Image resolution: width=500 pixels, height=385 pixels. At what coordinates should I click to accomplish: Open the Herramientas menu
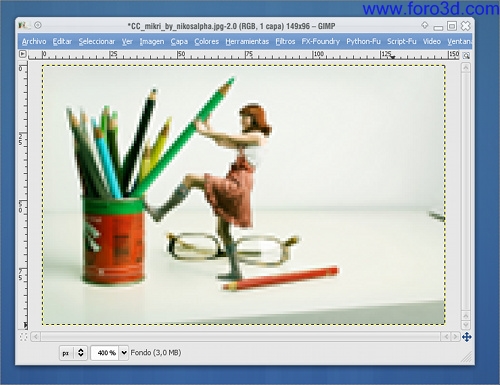(x=247, y=41)
